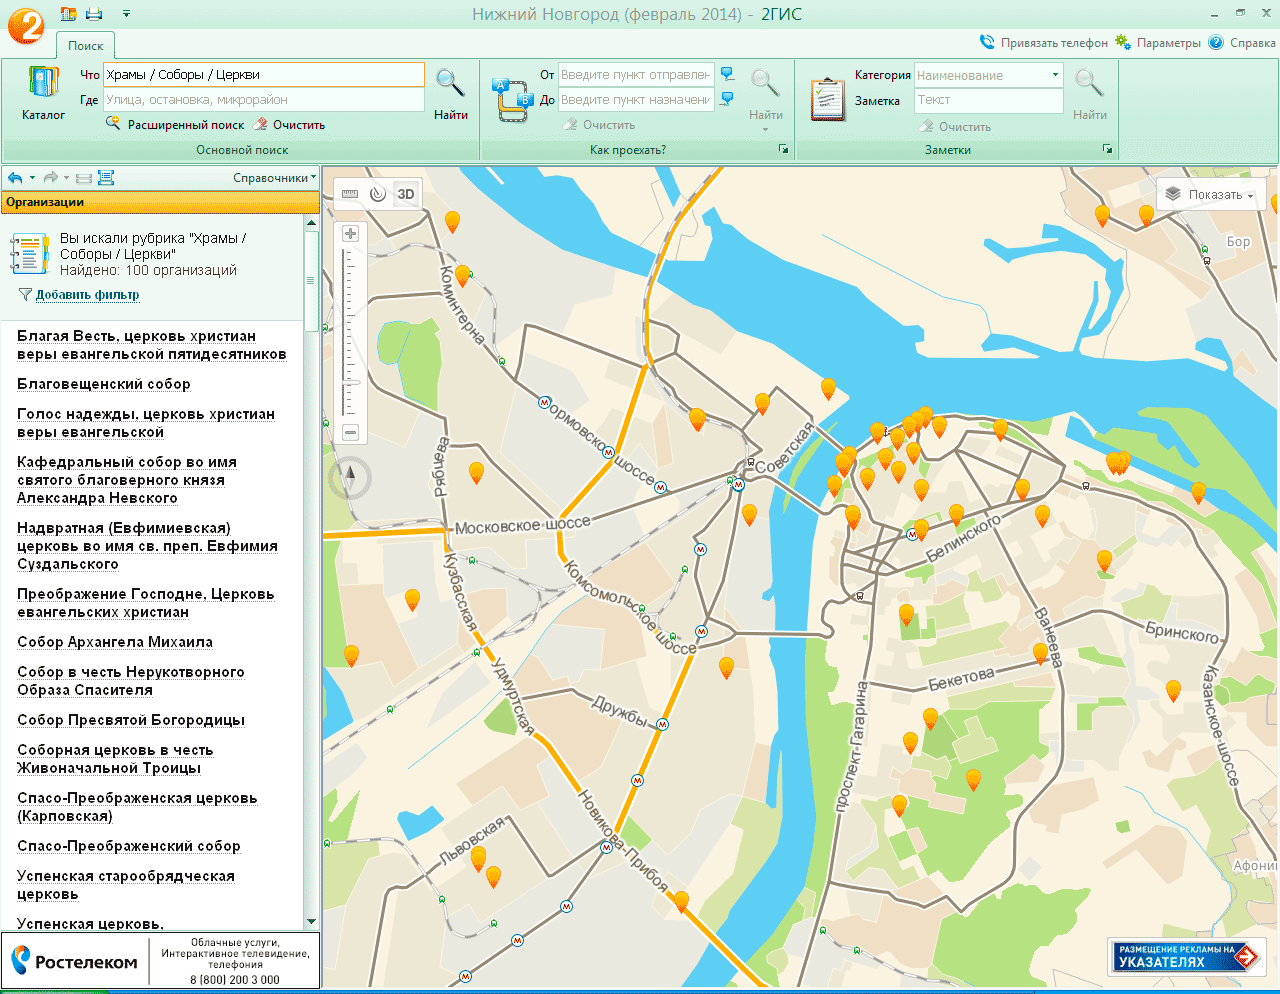This screenshot has height=994, width=1280.
Task: Expand Как проехать group options launcher
Action: (x=784, y=149)
